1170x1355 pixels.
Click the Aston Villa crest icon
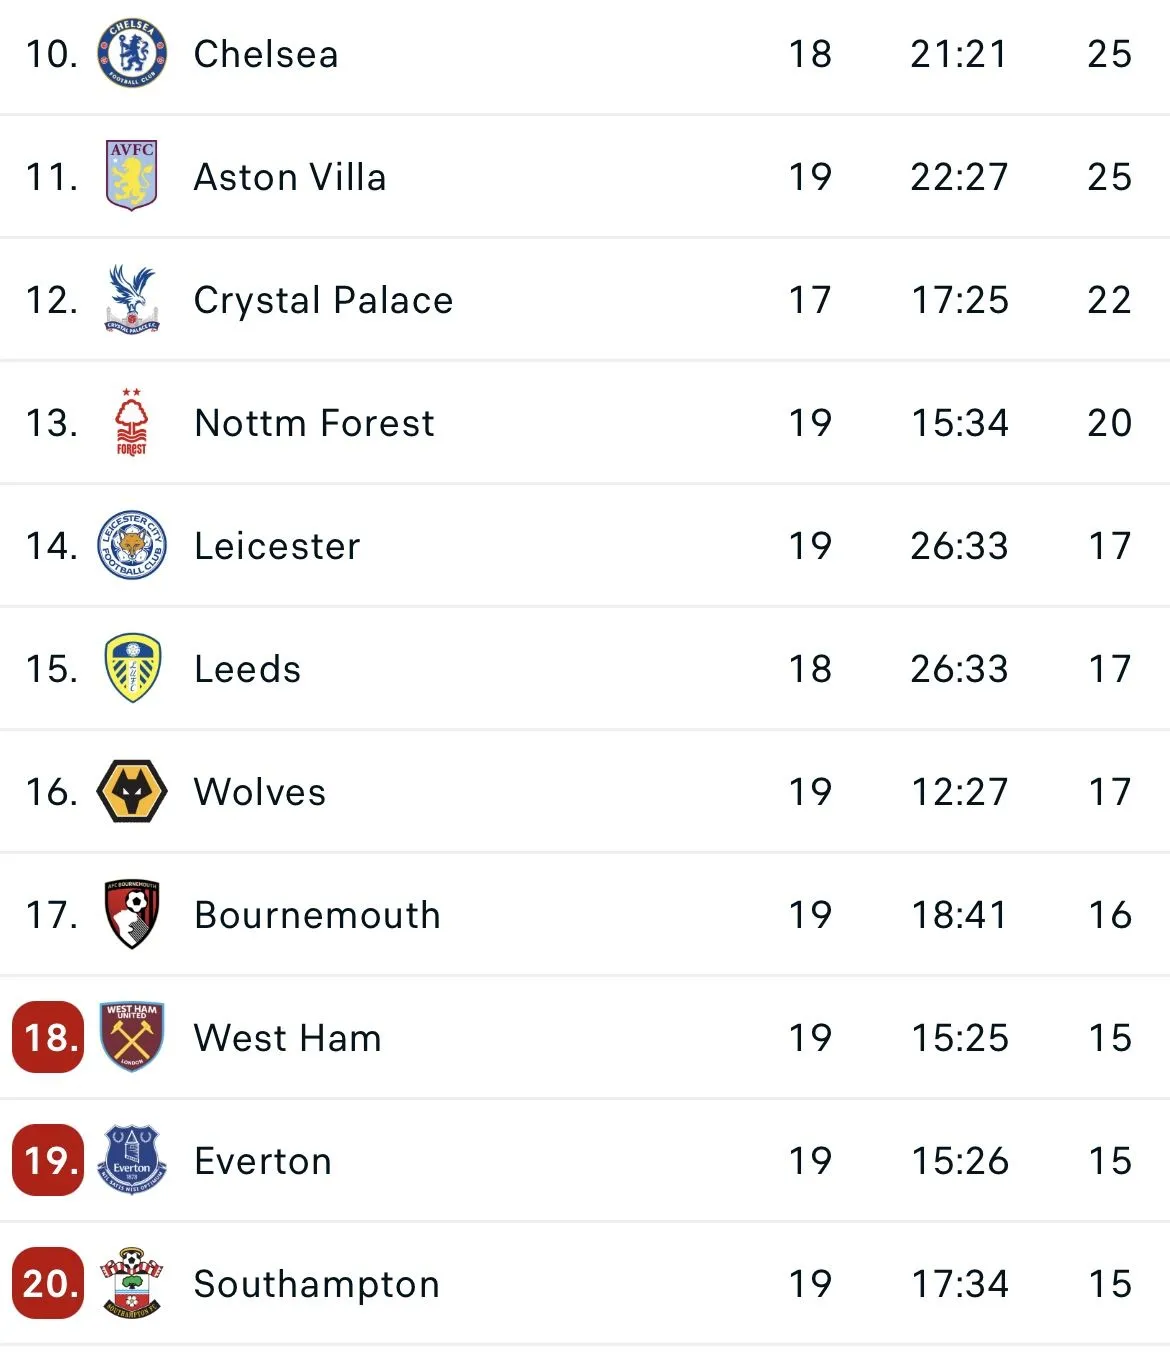[132, 176]
